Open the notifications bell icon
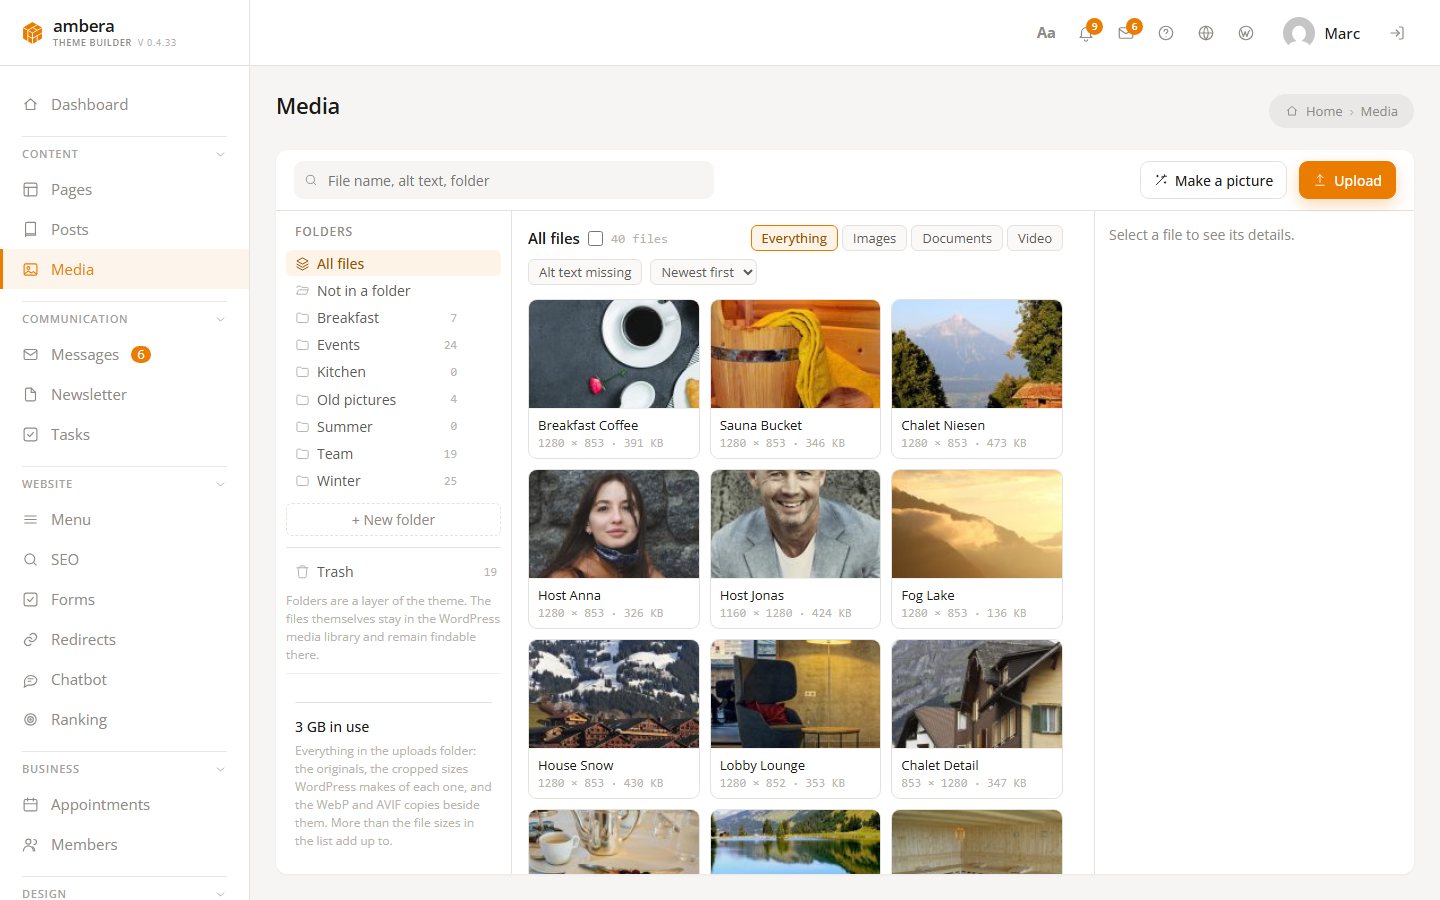 click(x=1086, y=33)
